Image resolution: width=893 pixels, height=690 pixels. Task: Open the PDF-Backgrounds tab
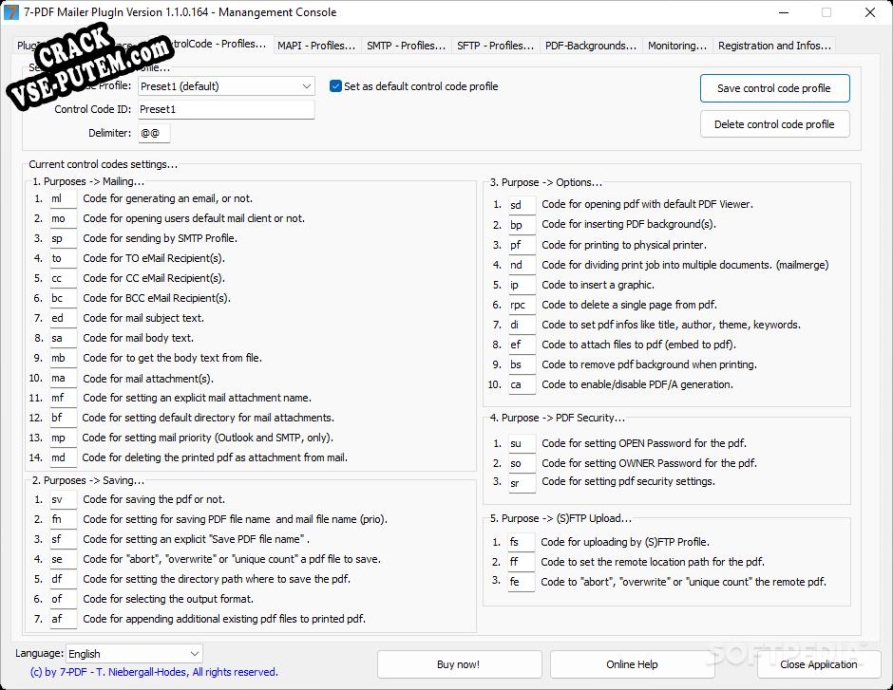pos(591,46)
